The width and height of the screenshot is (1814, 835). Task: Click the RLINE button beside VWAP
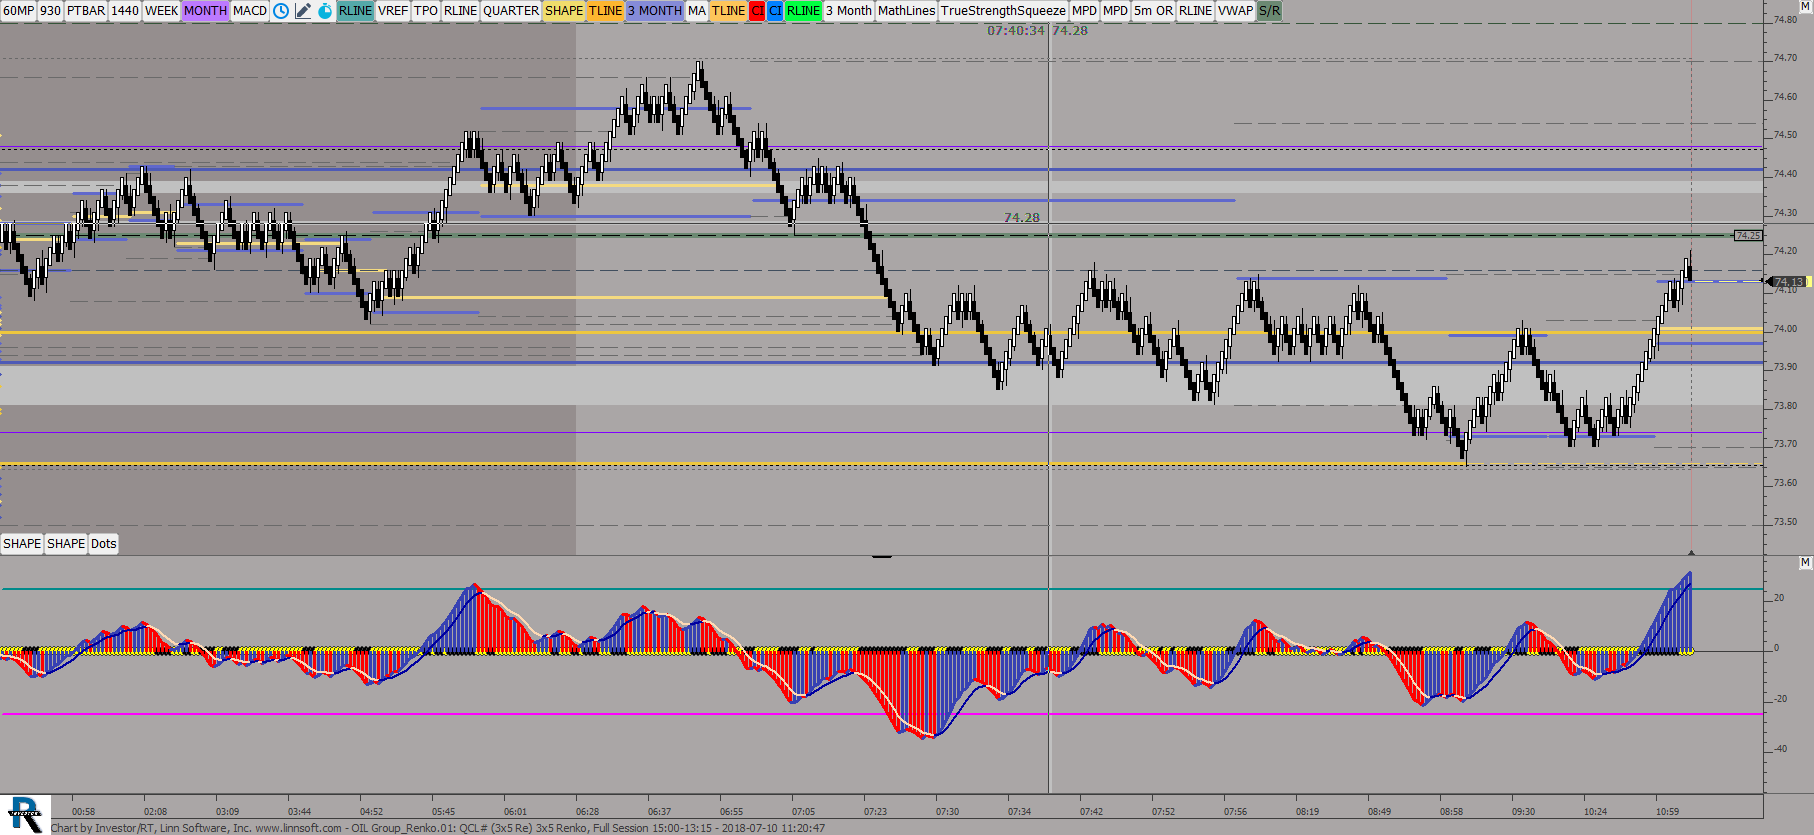tap(1195, 11)
